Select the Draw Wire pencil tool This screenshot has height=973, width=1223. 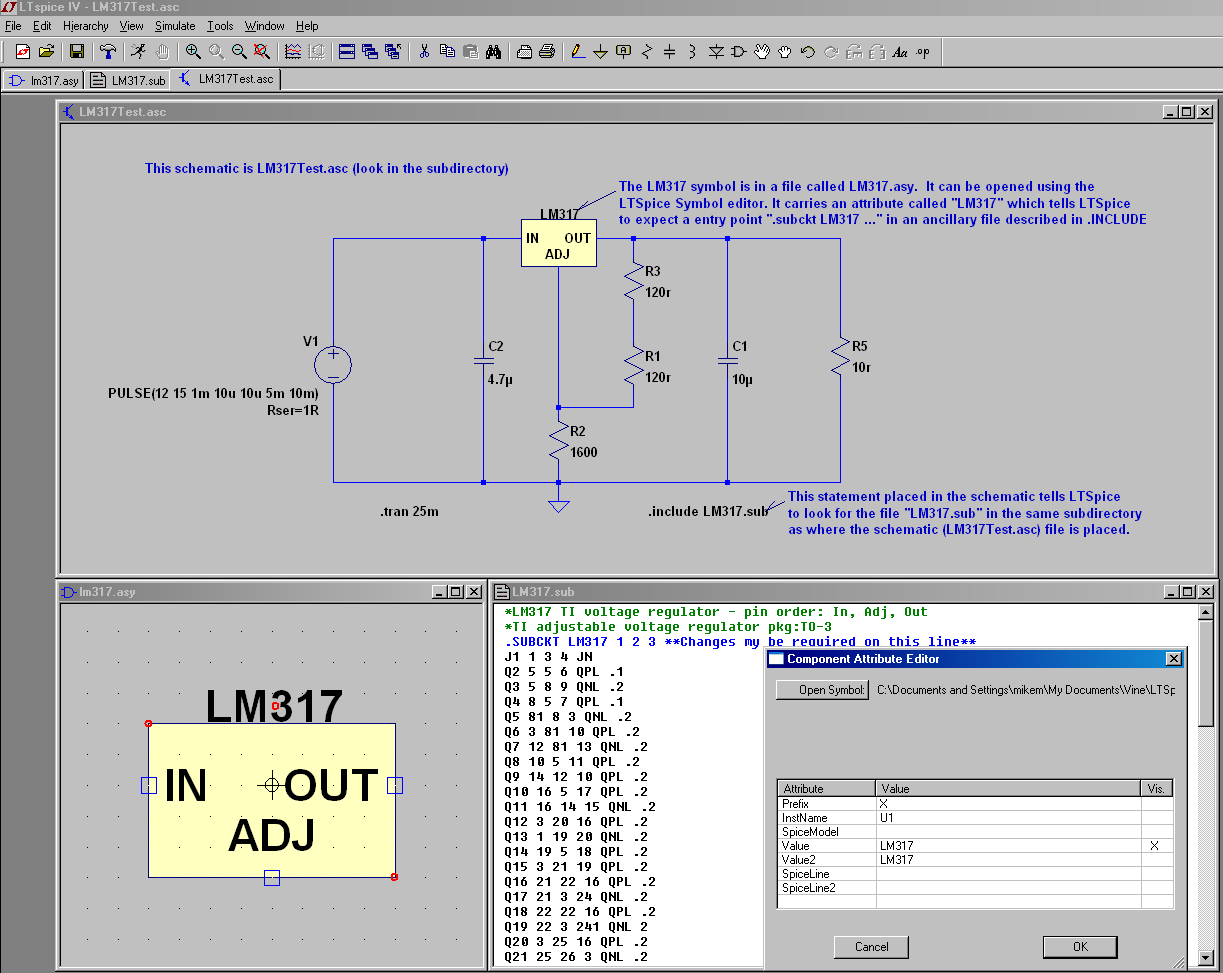577,52
